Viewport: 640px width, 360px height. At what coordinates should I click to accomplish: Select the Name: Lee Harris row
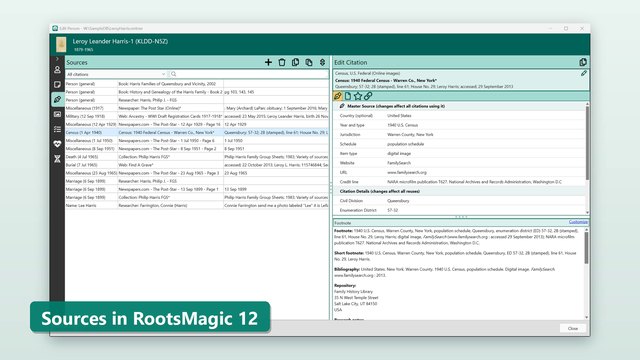pyautogui.click(x=197, y=205)
